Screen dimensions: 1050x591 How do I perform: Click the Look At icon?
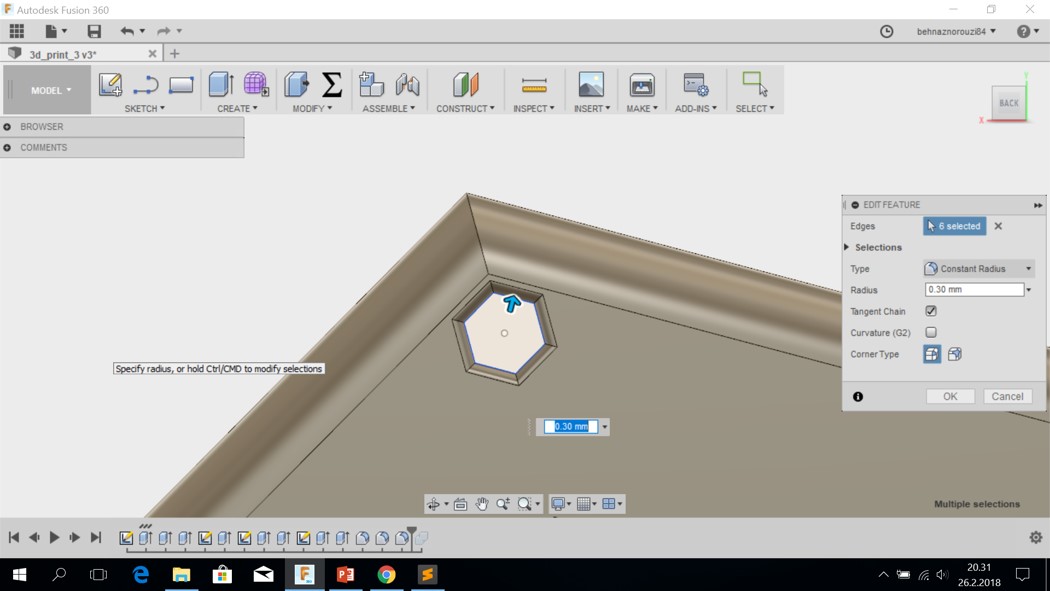pos(460,504)
